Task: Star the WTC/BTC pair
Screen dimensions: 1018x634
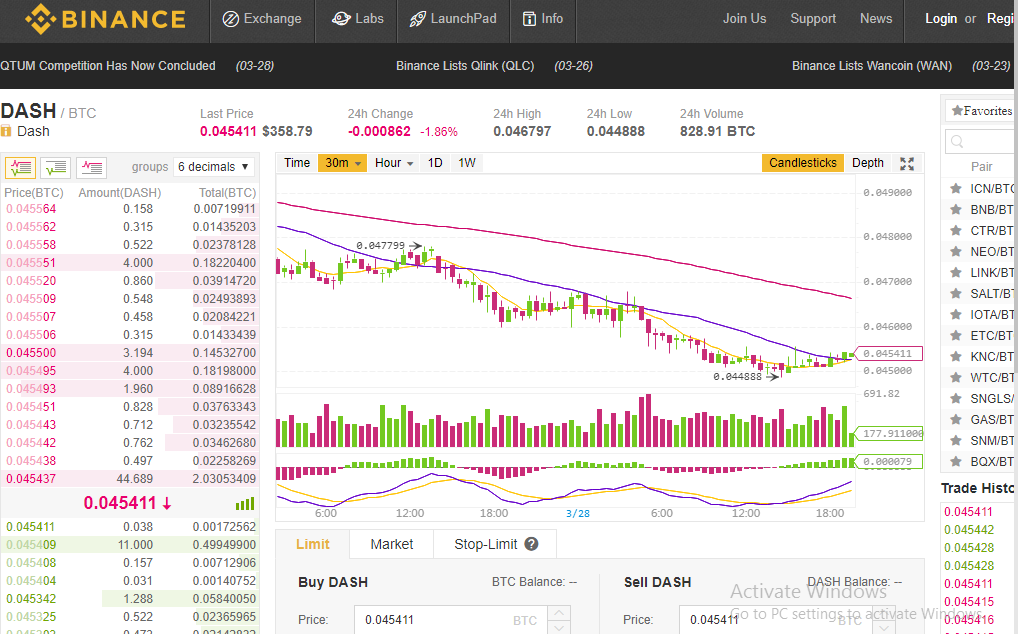Action: [x=956, y=378]
